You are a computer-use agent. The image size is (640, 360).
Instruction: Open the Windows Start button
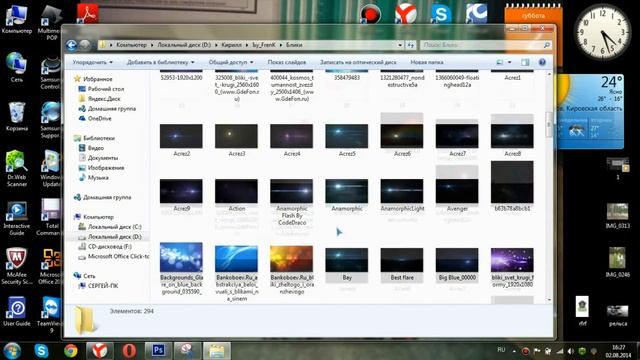[11, 351]
